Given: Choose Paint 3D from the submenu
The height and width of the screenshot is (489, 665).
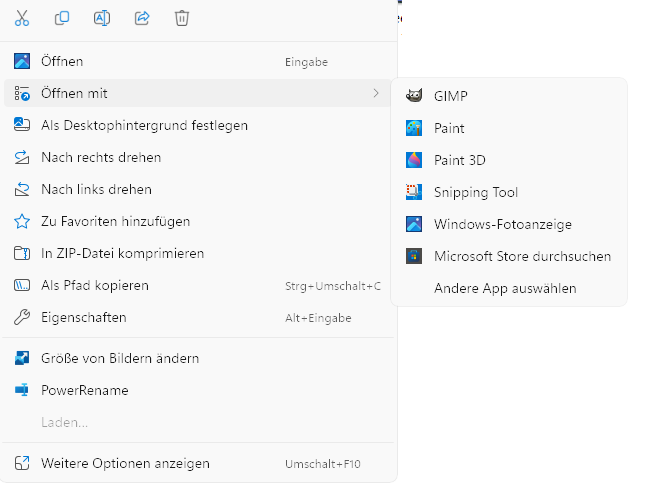Looking at the screenshot, I should point(459,160).
